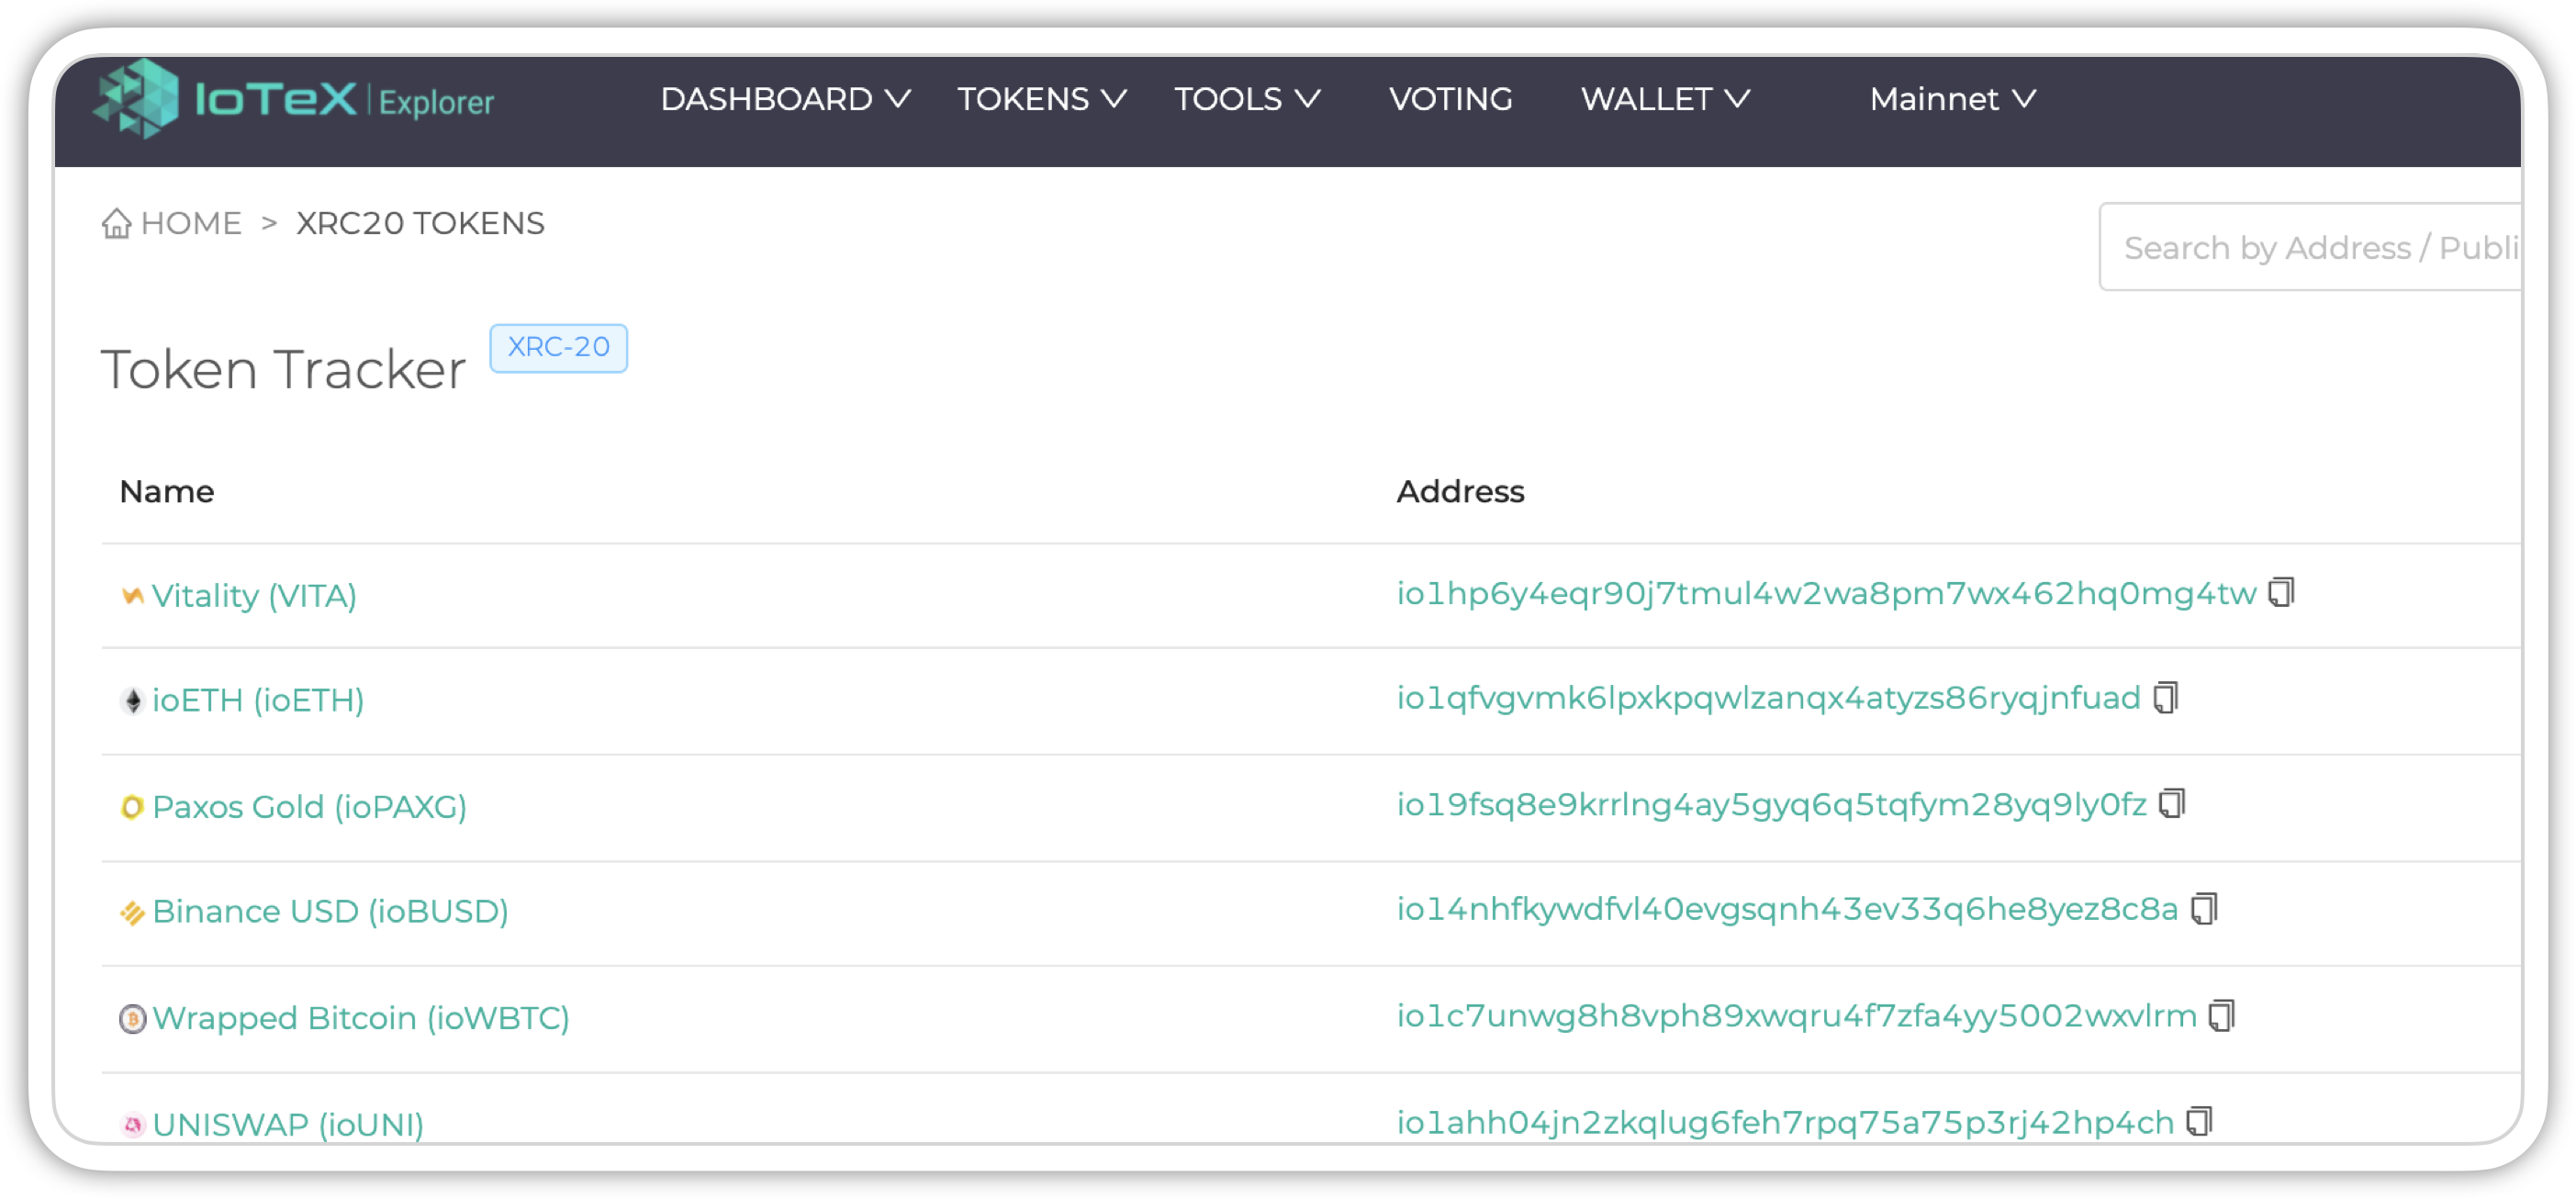Viewport: 2576px width, 1199px height.
Task: Copy the Paxos Gold address
Action: 2172,804
